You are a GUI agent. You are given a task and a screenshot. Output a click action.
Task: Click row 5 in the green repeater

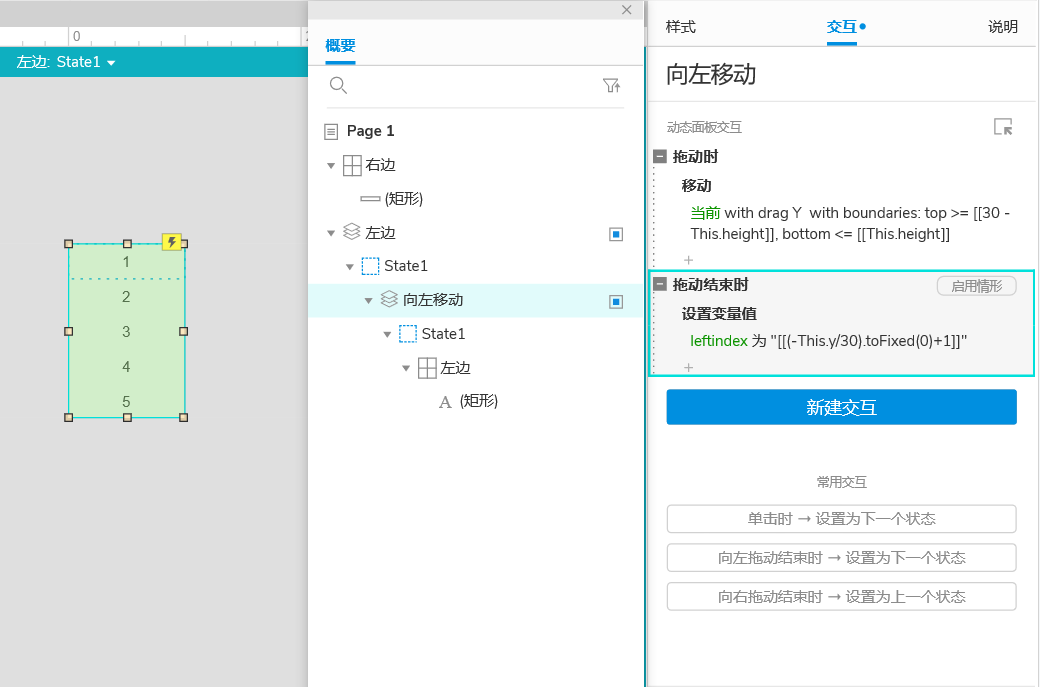tap(126, 401)
